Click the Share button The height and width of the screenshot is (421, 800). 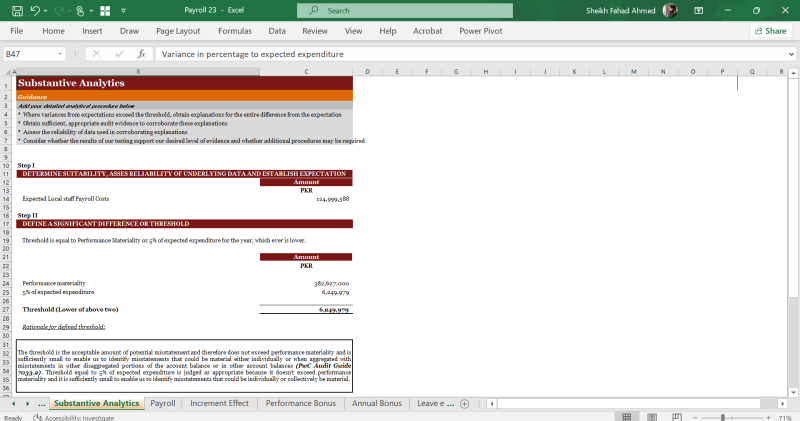coord(770,31)
